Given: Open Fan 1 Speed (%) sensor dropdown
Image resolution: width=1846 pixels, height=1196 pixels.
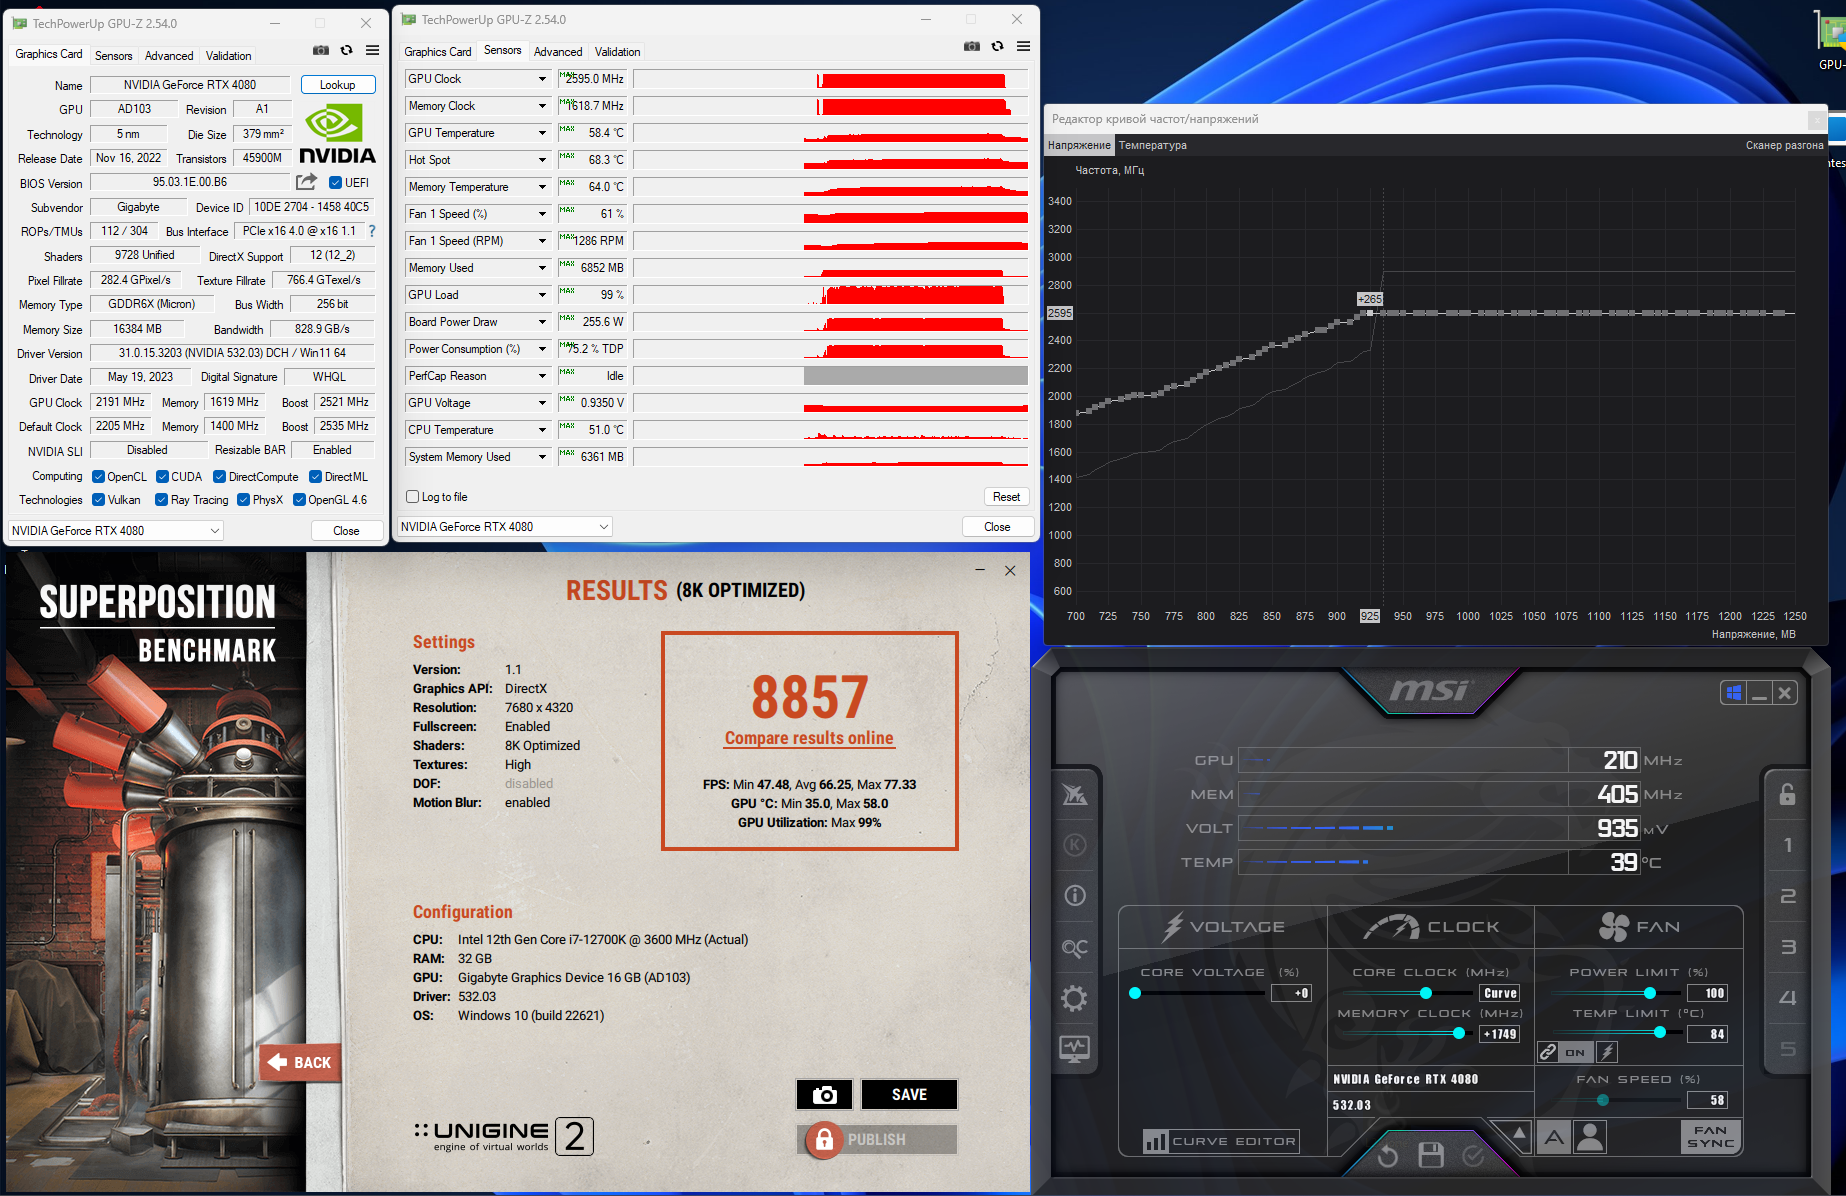Looking at the screenshot, I should tap(542, 214).
